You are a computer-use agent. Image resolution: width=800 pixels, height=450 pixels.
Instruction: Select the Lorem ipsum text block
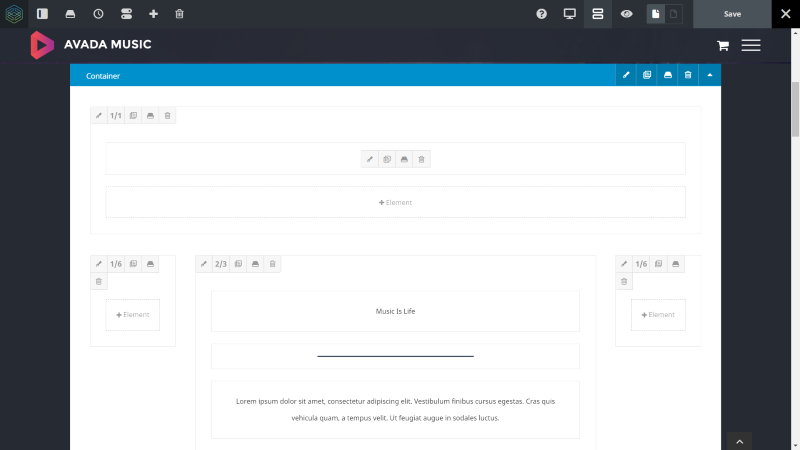tap(395, 410)
